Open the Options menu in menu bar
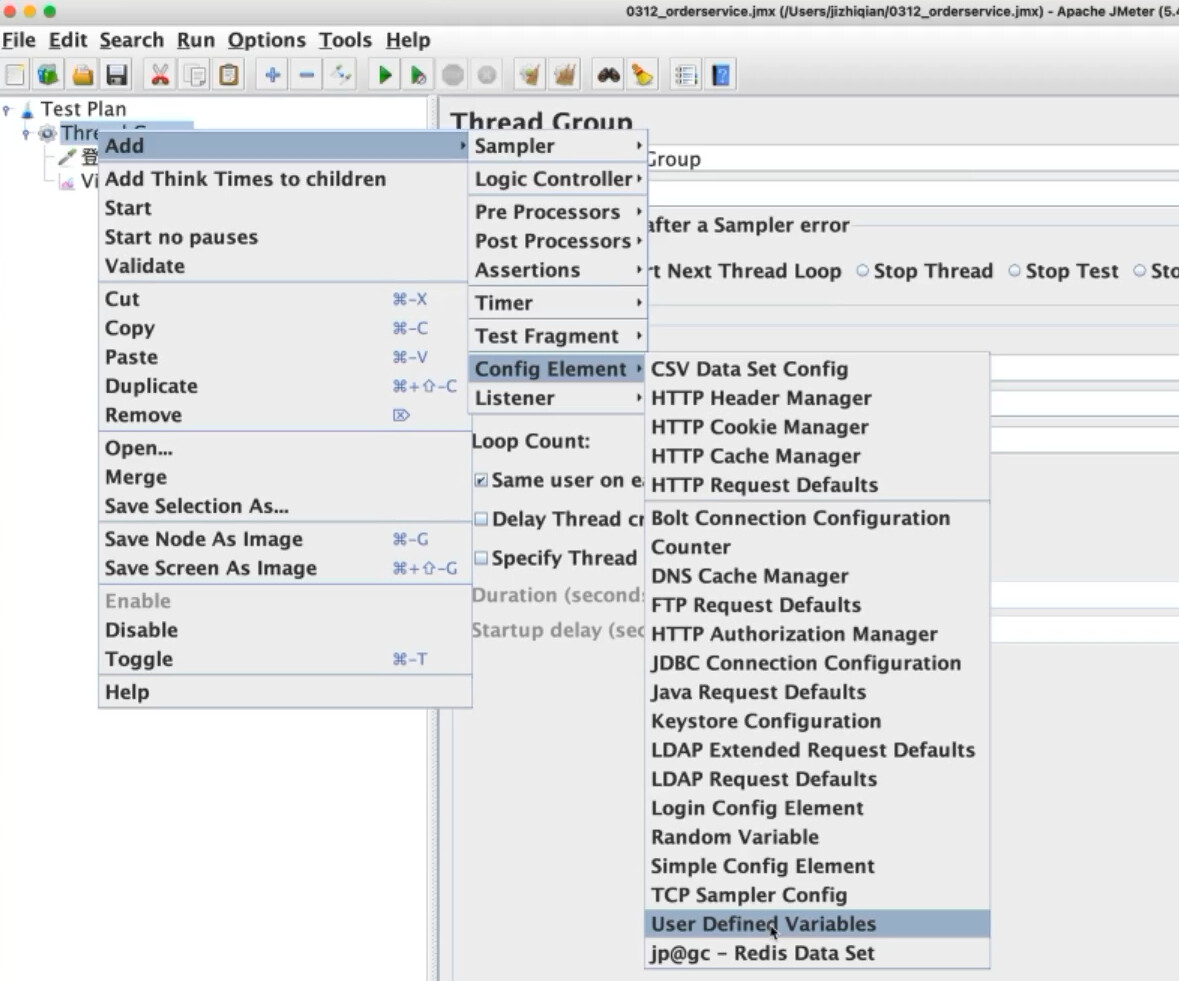Screen dimensions: 1179x981 click(266, 40)
